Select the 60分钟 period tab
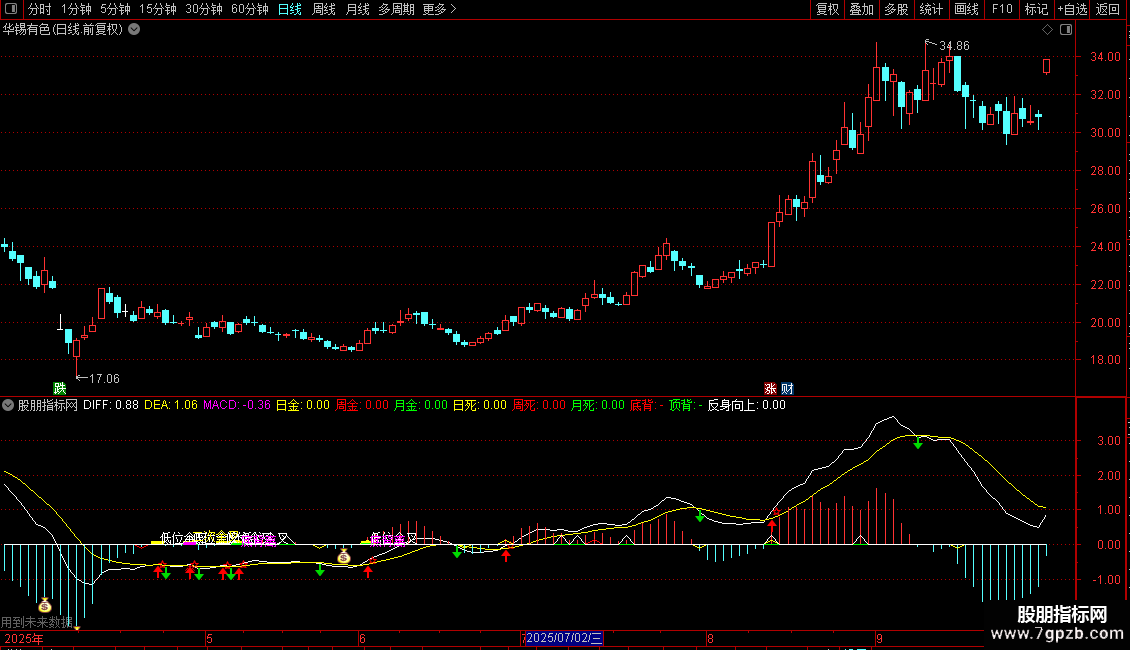1130x650 pixels. [x=250, y=9]
